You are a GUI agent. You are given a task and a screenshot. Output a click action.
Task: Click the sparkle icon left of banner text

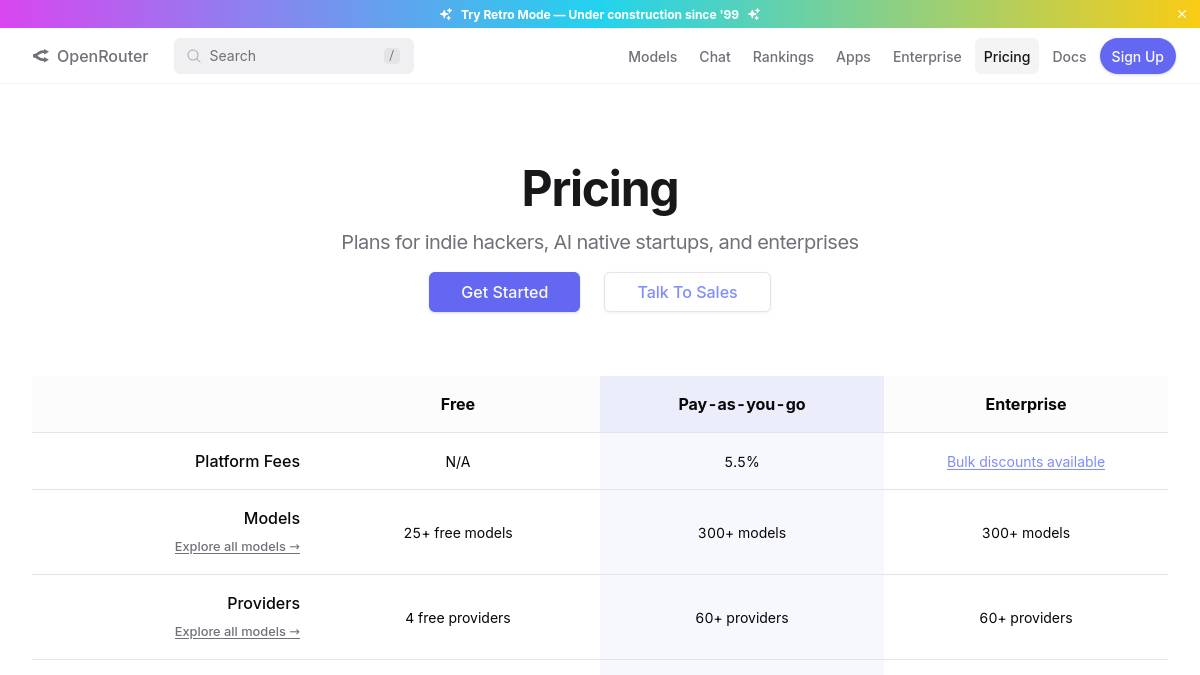click(446, 14)
